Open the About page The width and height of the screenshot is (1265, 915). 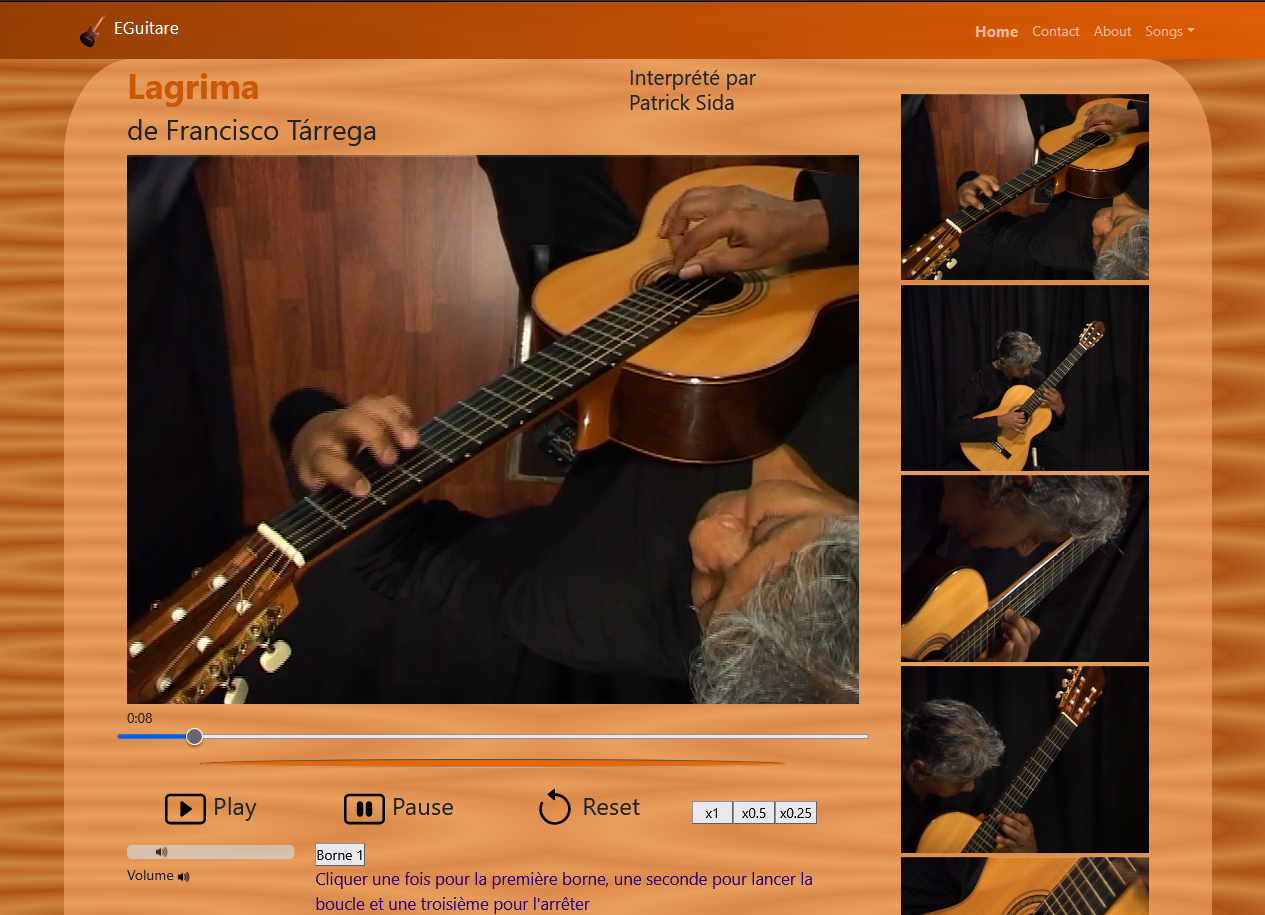pyautogui.click(x=1112, y=32)
